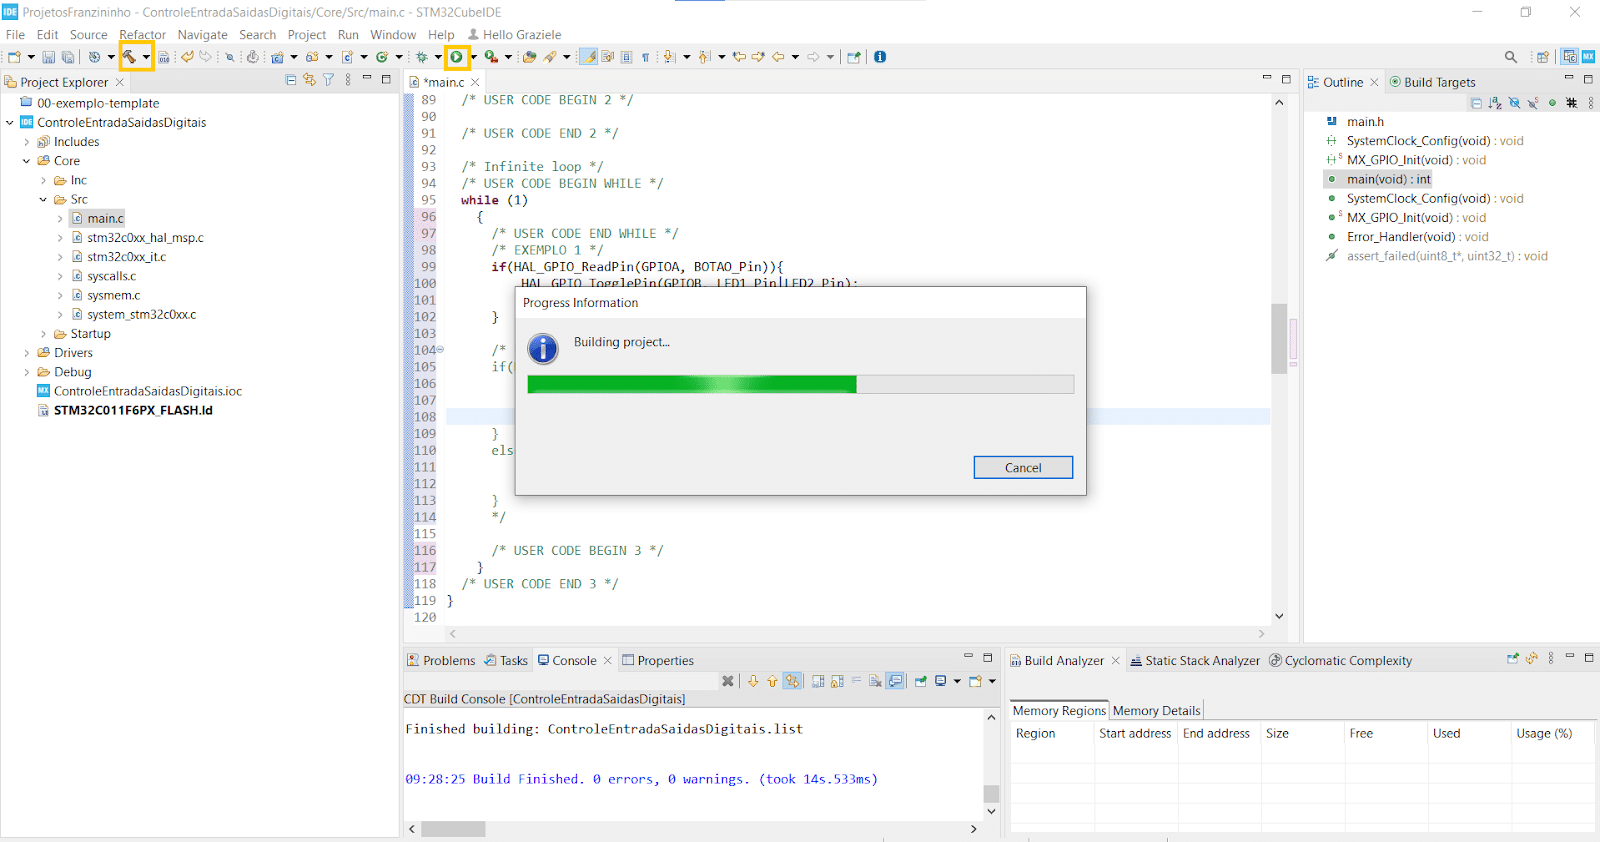Toggle alphabetical Sort in Outline toolbar
Image resolution: width=1600 pixels, height=842 pixels.
1494,103
